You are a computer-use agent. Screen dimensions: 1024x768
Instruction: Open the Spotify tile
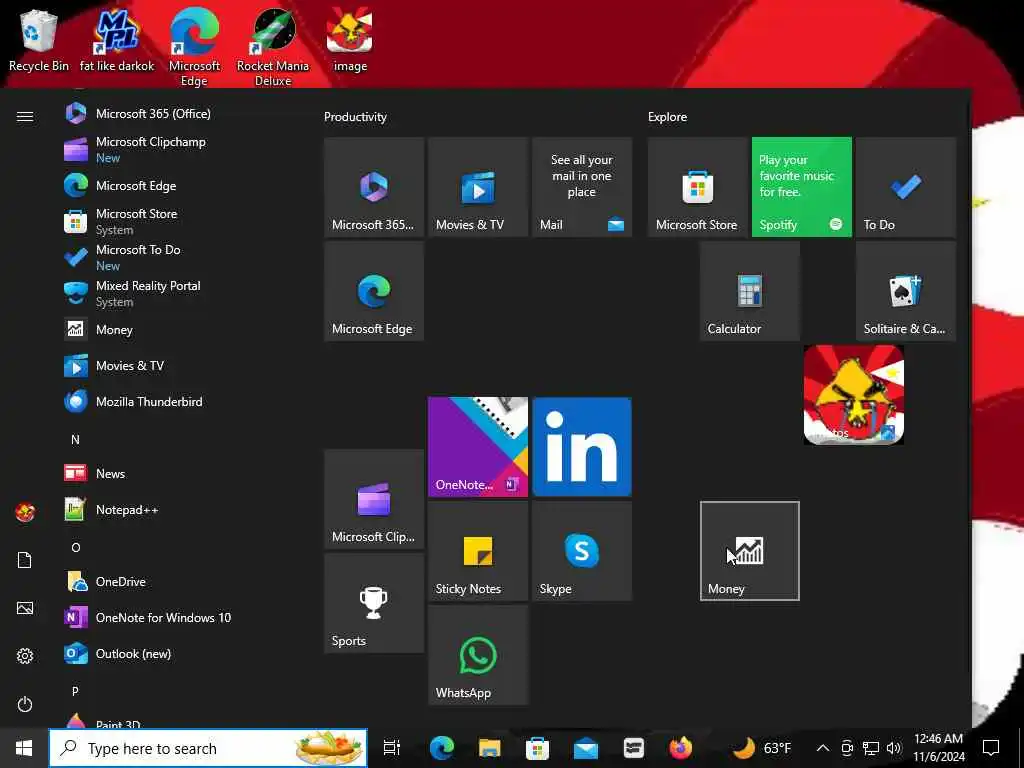click(801, 187)
